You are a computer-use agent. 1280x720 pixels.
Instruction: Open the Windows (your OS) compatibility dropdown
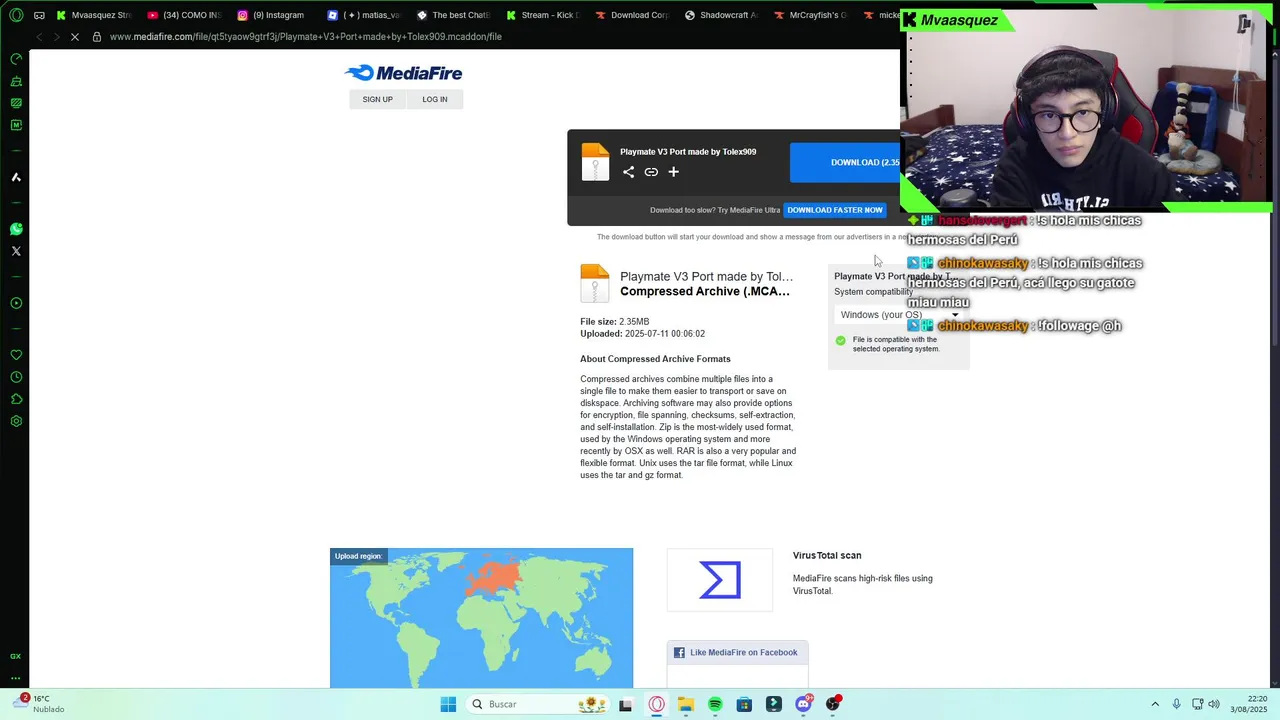[x=899, y=315]
